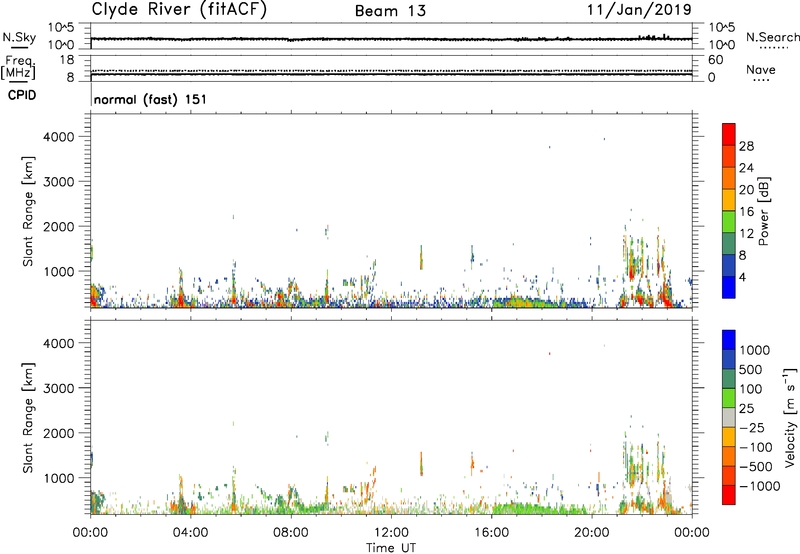Click the "4000" tick of the power panel

59,137
